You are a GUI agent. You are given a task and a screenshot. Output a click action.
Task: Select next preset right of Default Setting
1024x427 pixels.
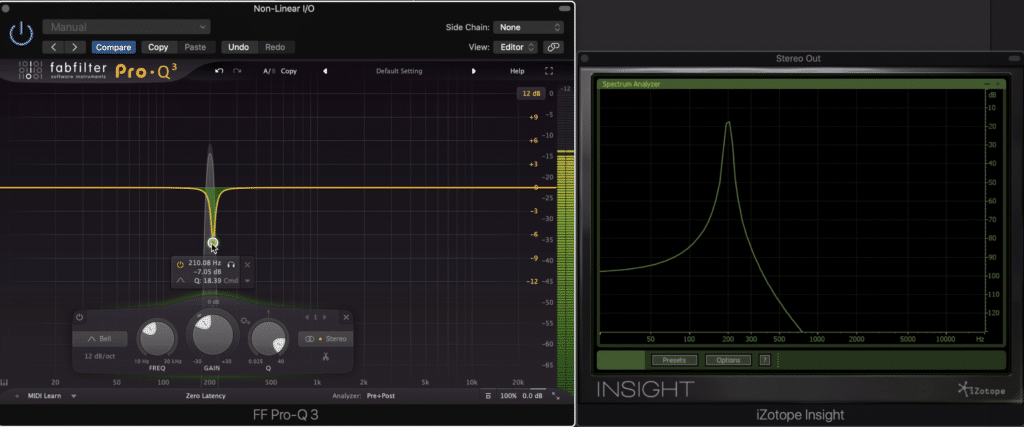(474, 71)
